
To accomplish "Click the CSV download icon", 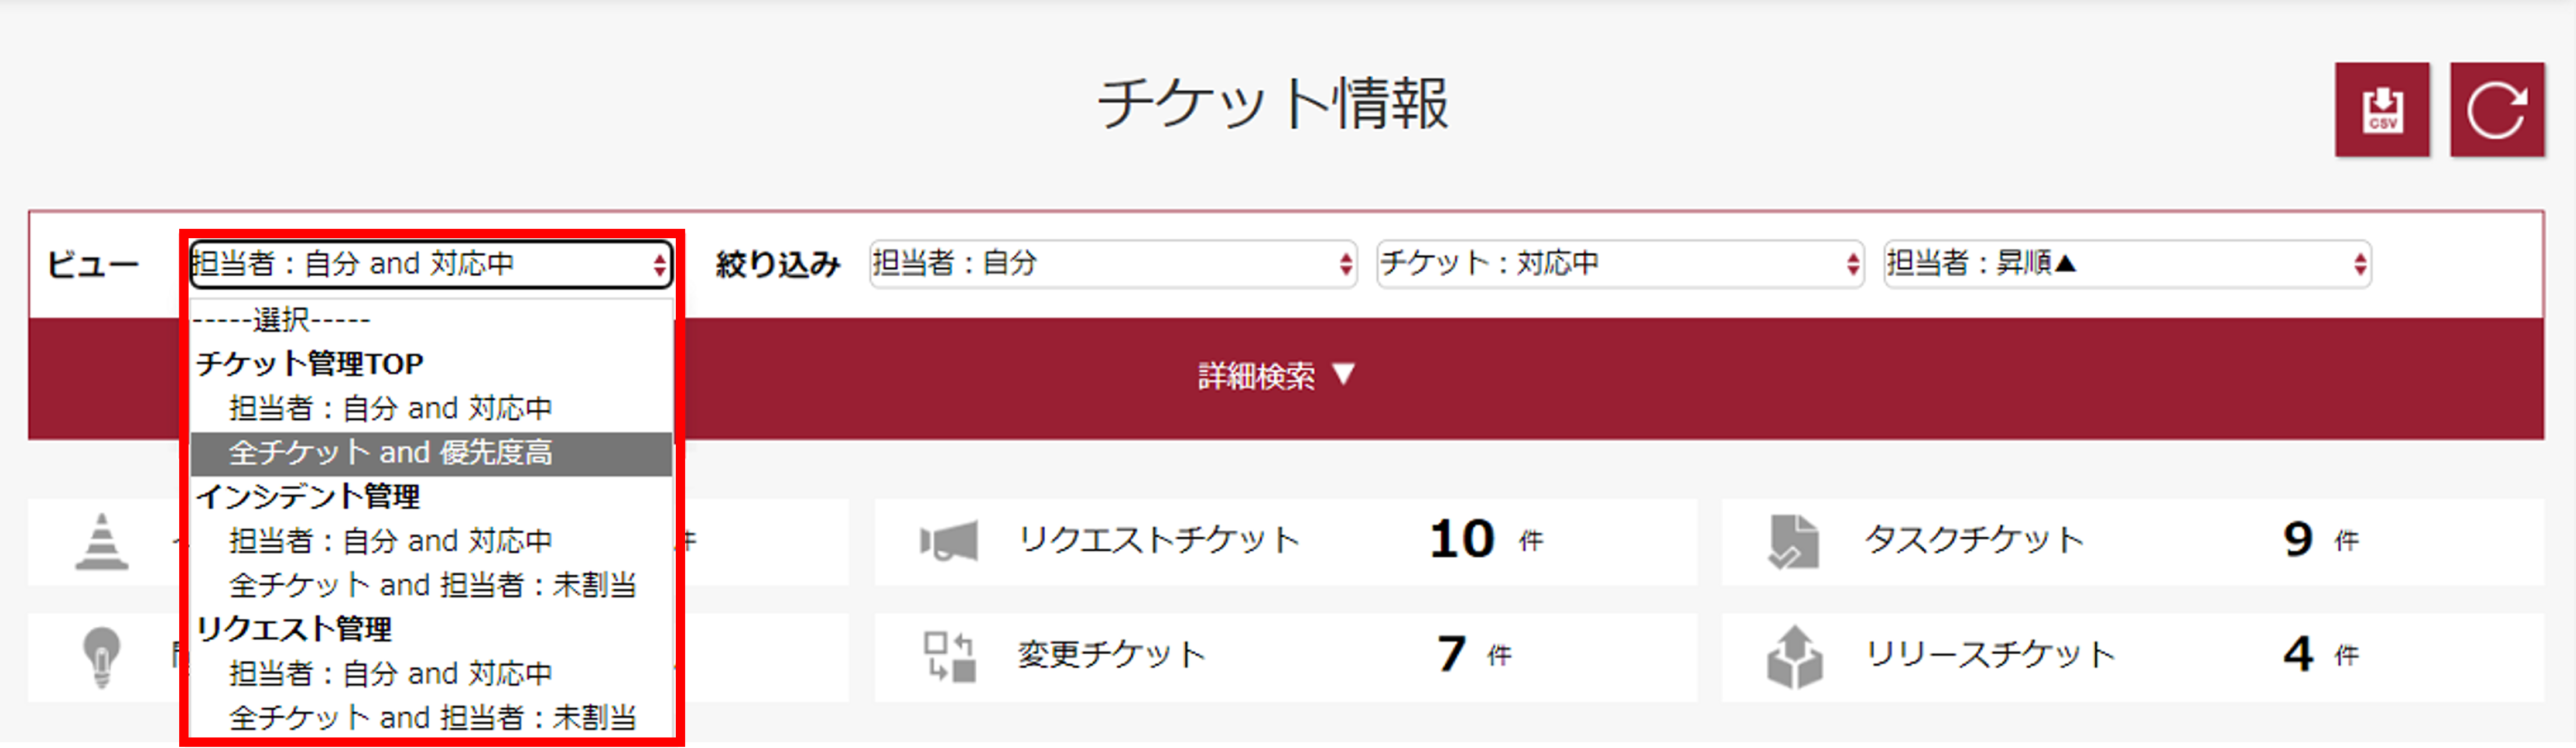I will 2382,110.
